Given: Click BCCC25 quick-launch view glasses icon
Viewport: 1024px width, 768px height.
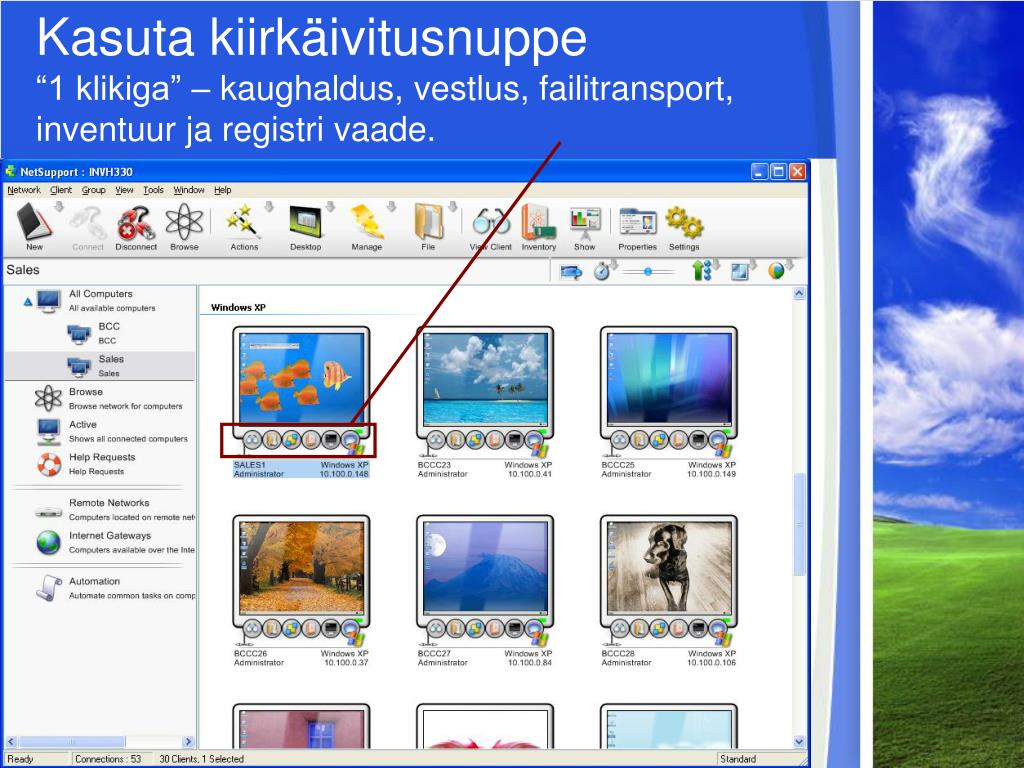Looking at the screenshot, I should click(620, 440).
